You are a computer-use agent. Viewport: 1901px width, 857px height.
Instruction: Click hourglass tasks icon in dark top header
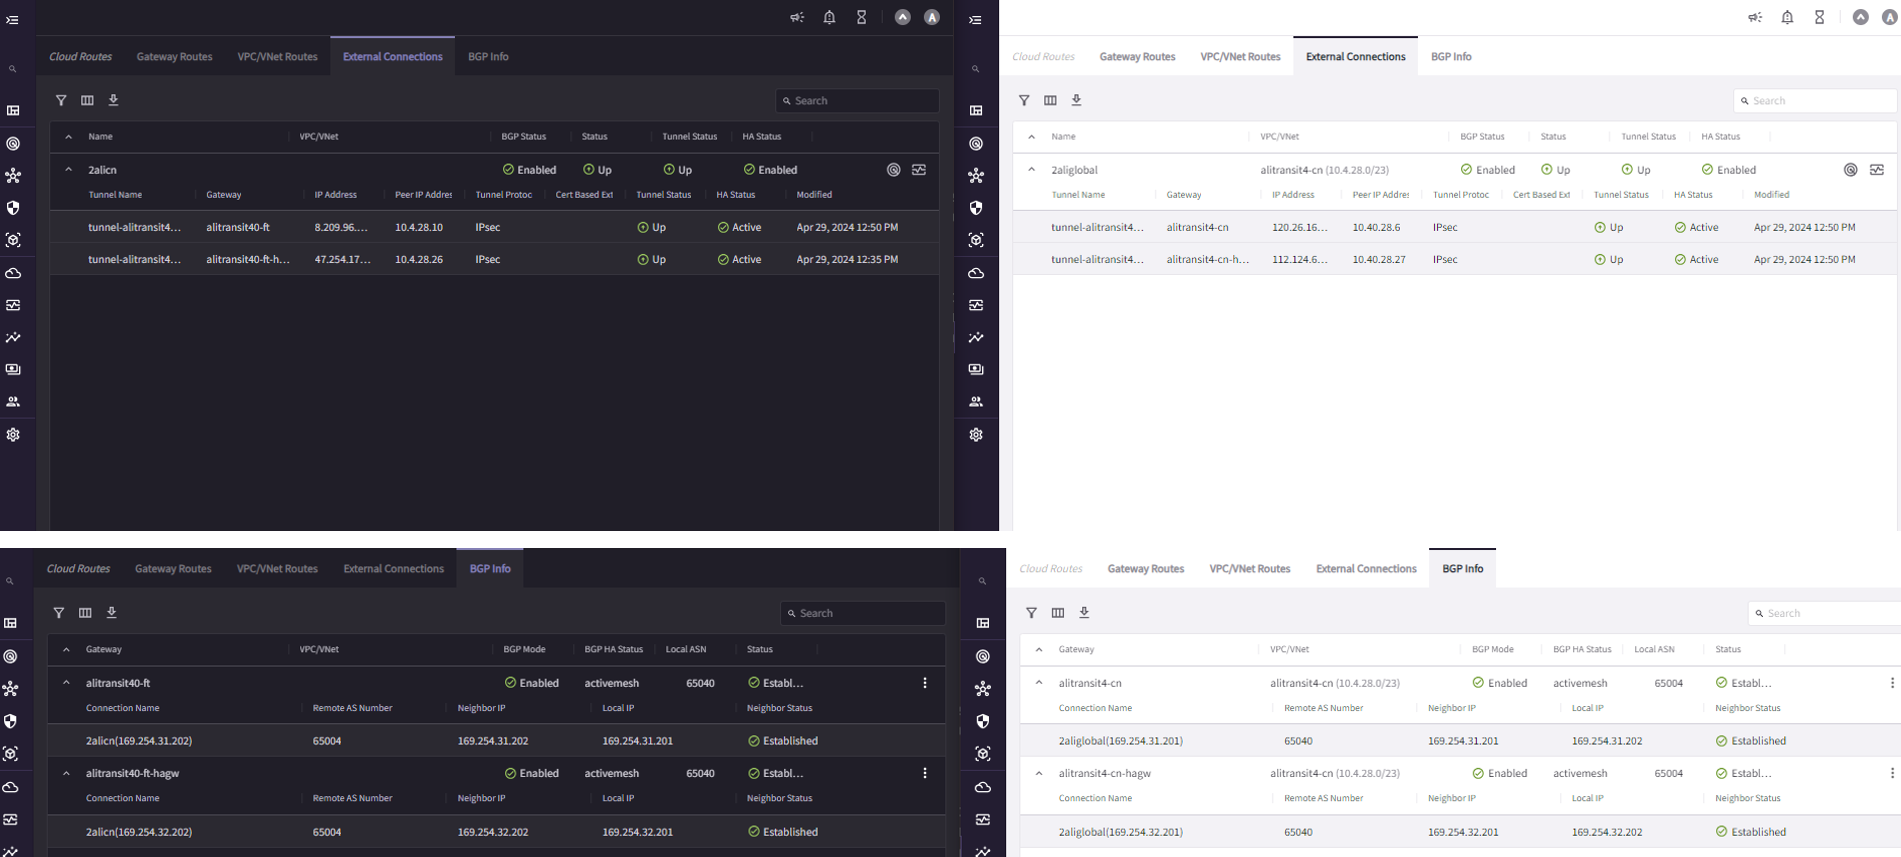point(861,17)
